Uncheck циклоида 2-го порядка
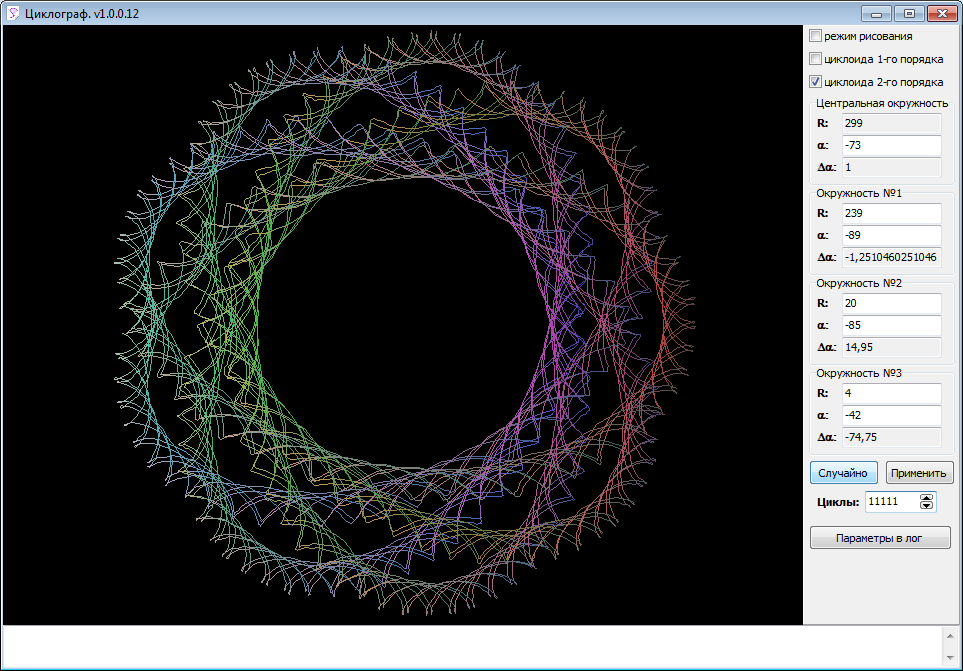This screenshot has height=671, width=963. 815,81
